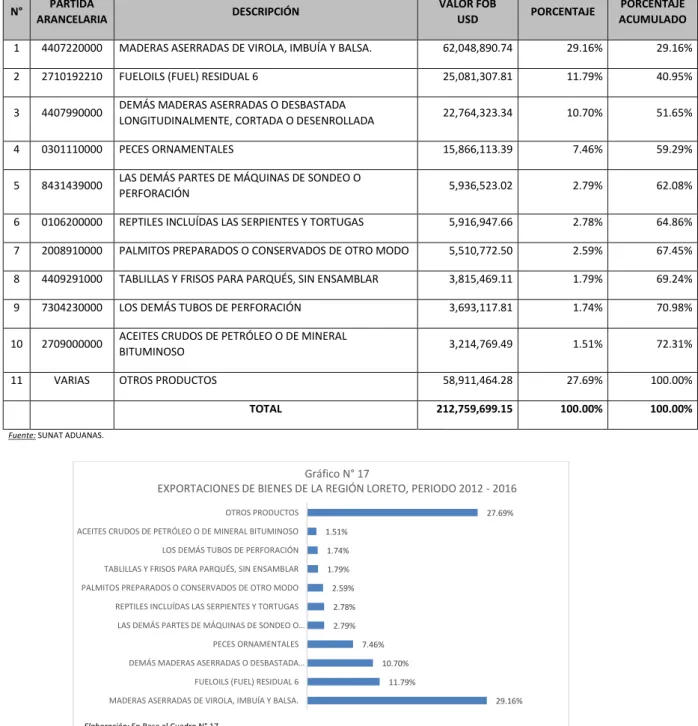Select the 3,693,117.81 value

tap(480, 308)
